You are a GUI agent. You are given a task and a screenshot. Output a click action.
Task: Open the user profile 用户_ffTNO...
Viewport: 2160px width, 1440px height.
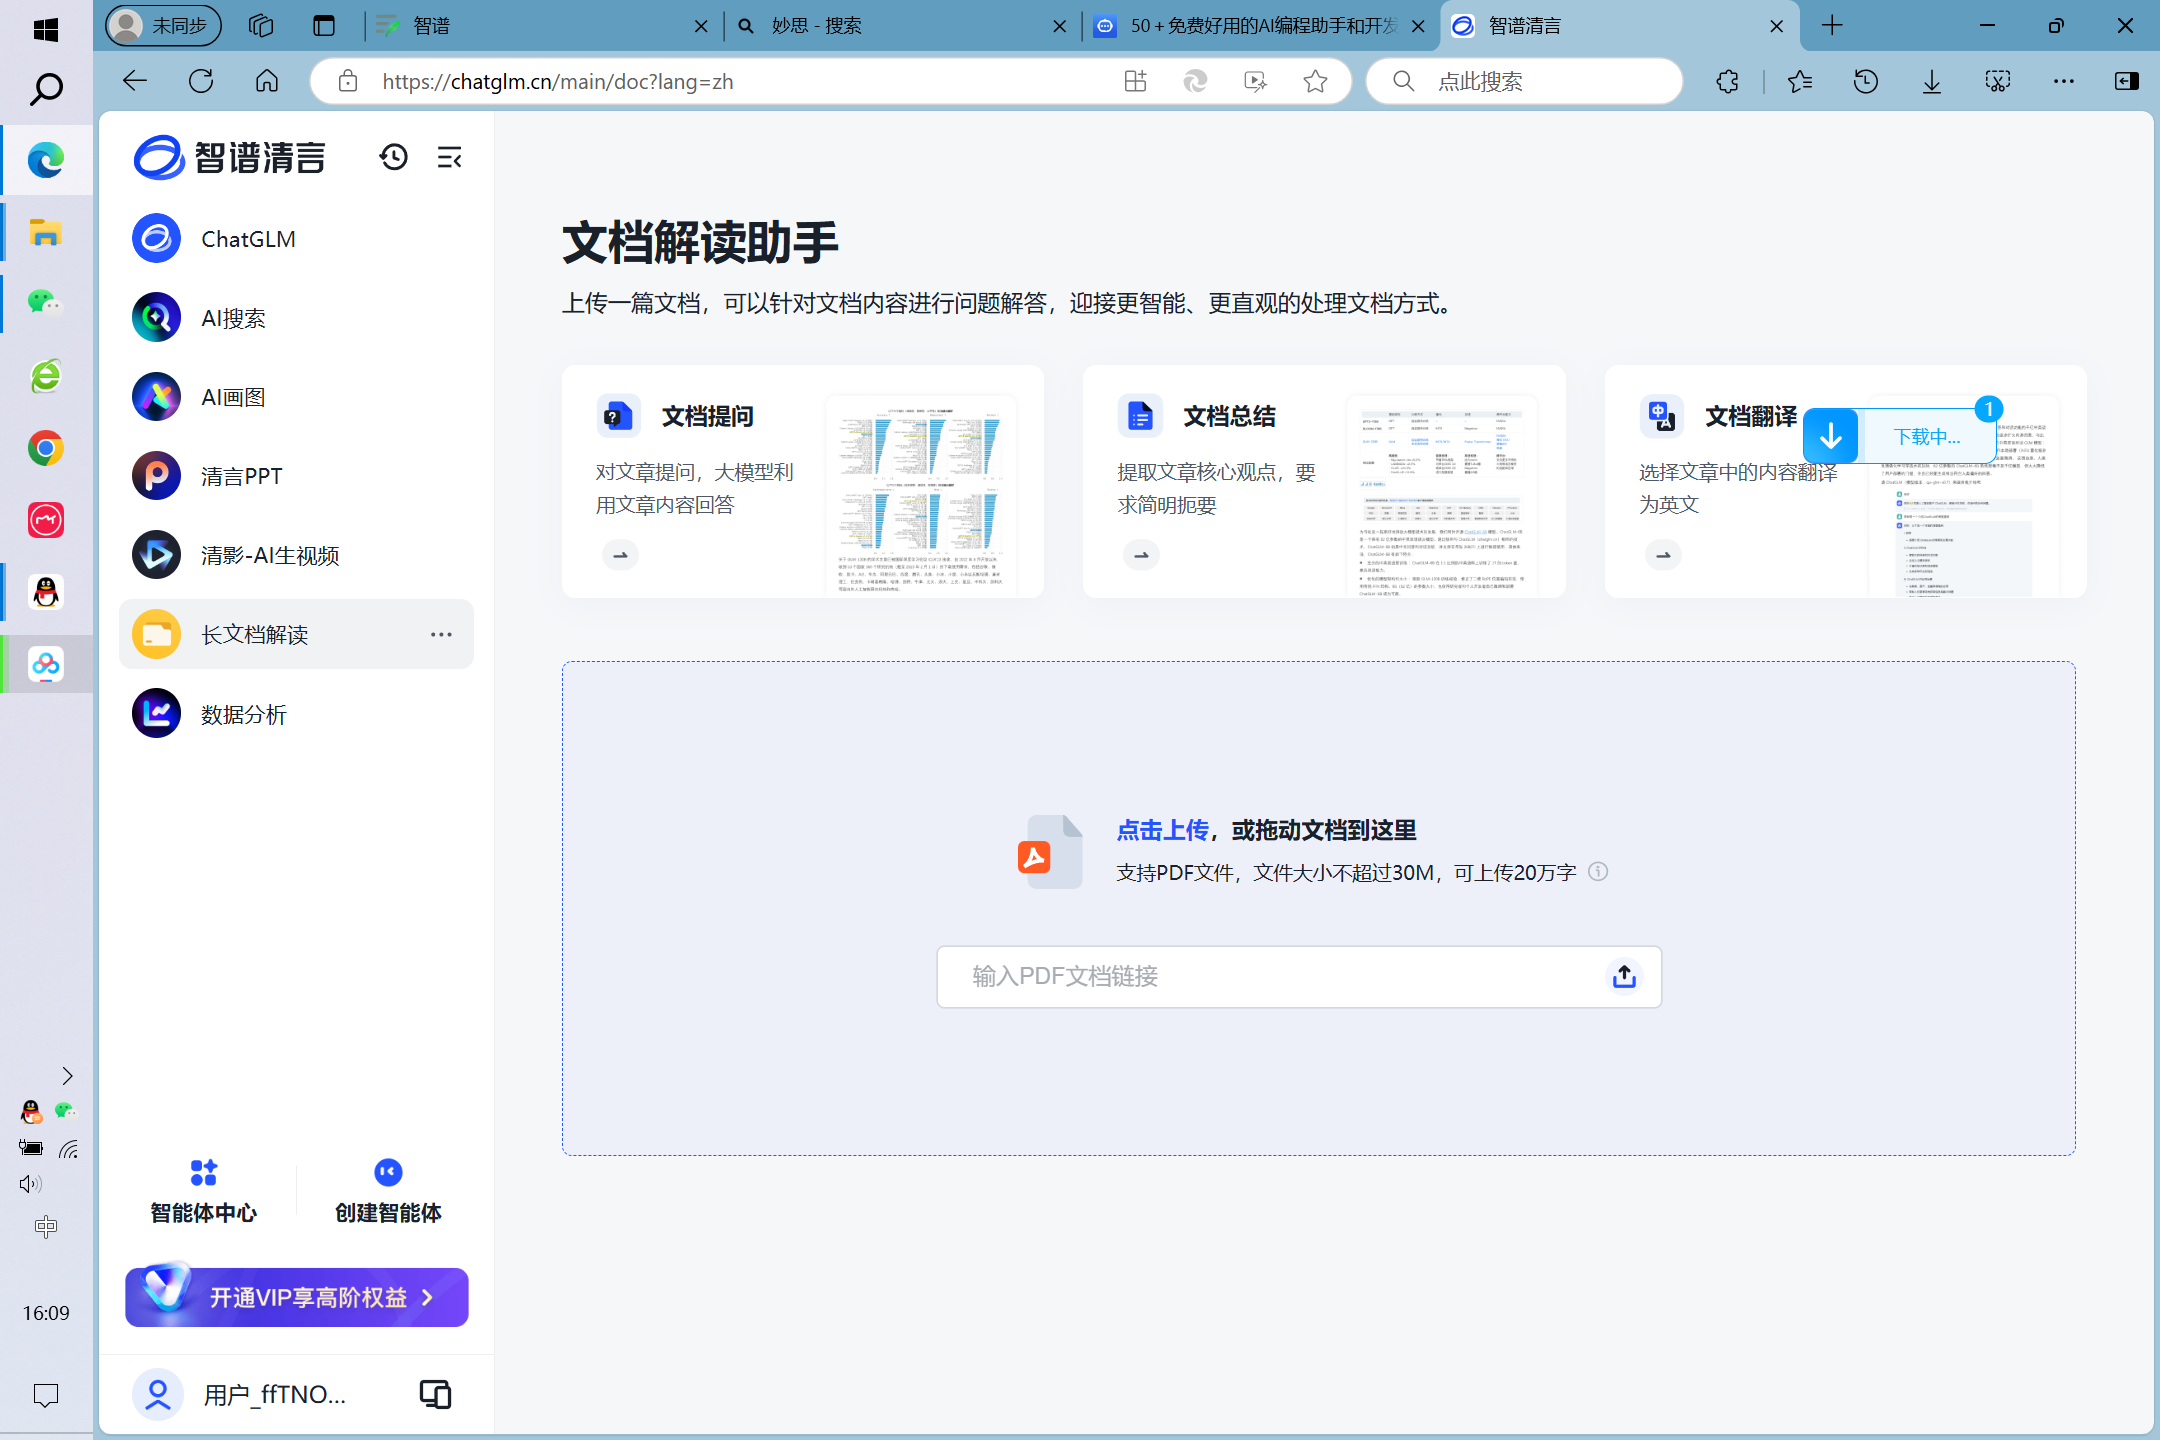(x=240, y=1394)
